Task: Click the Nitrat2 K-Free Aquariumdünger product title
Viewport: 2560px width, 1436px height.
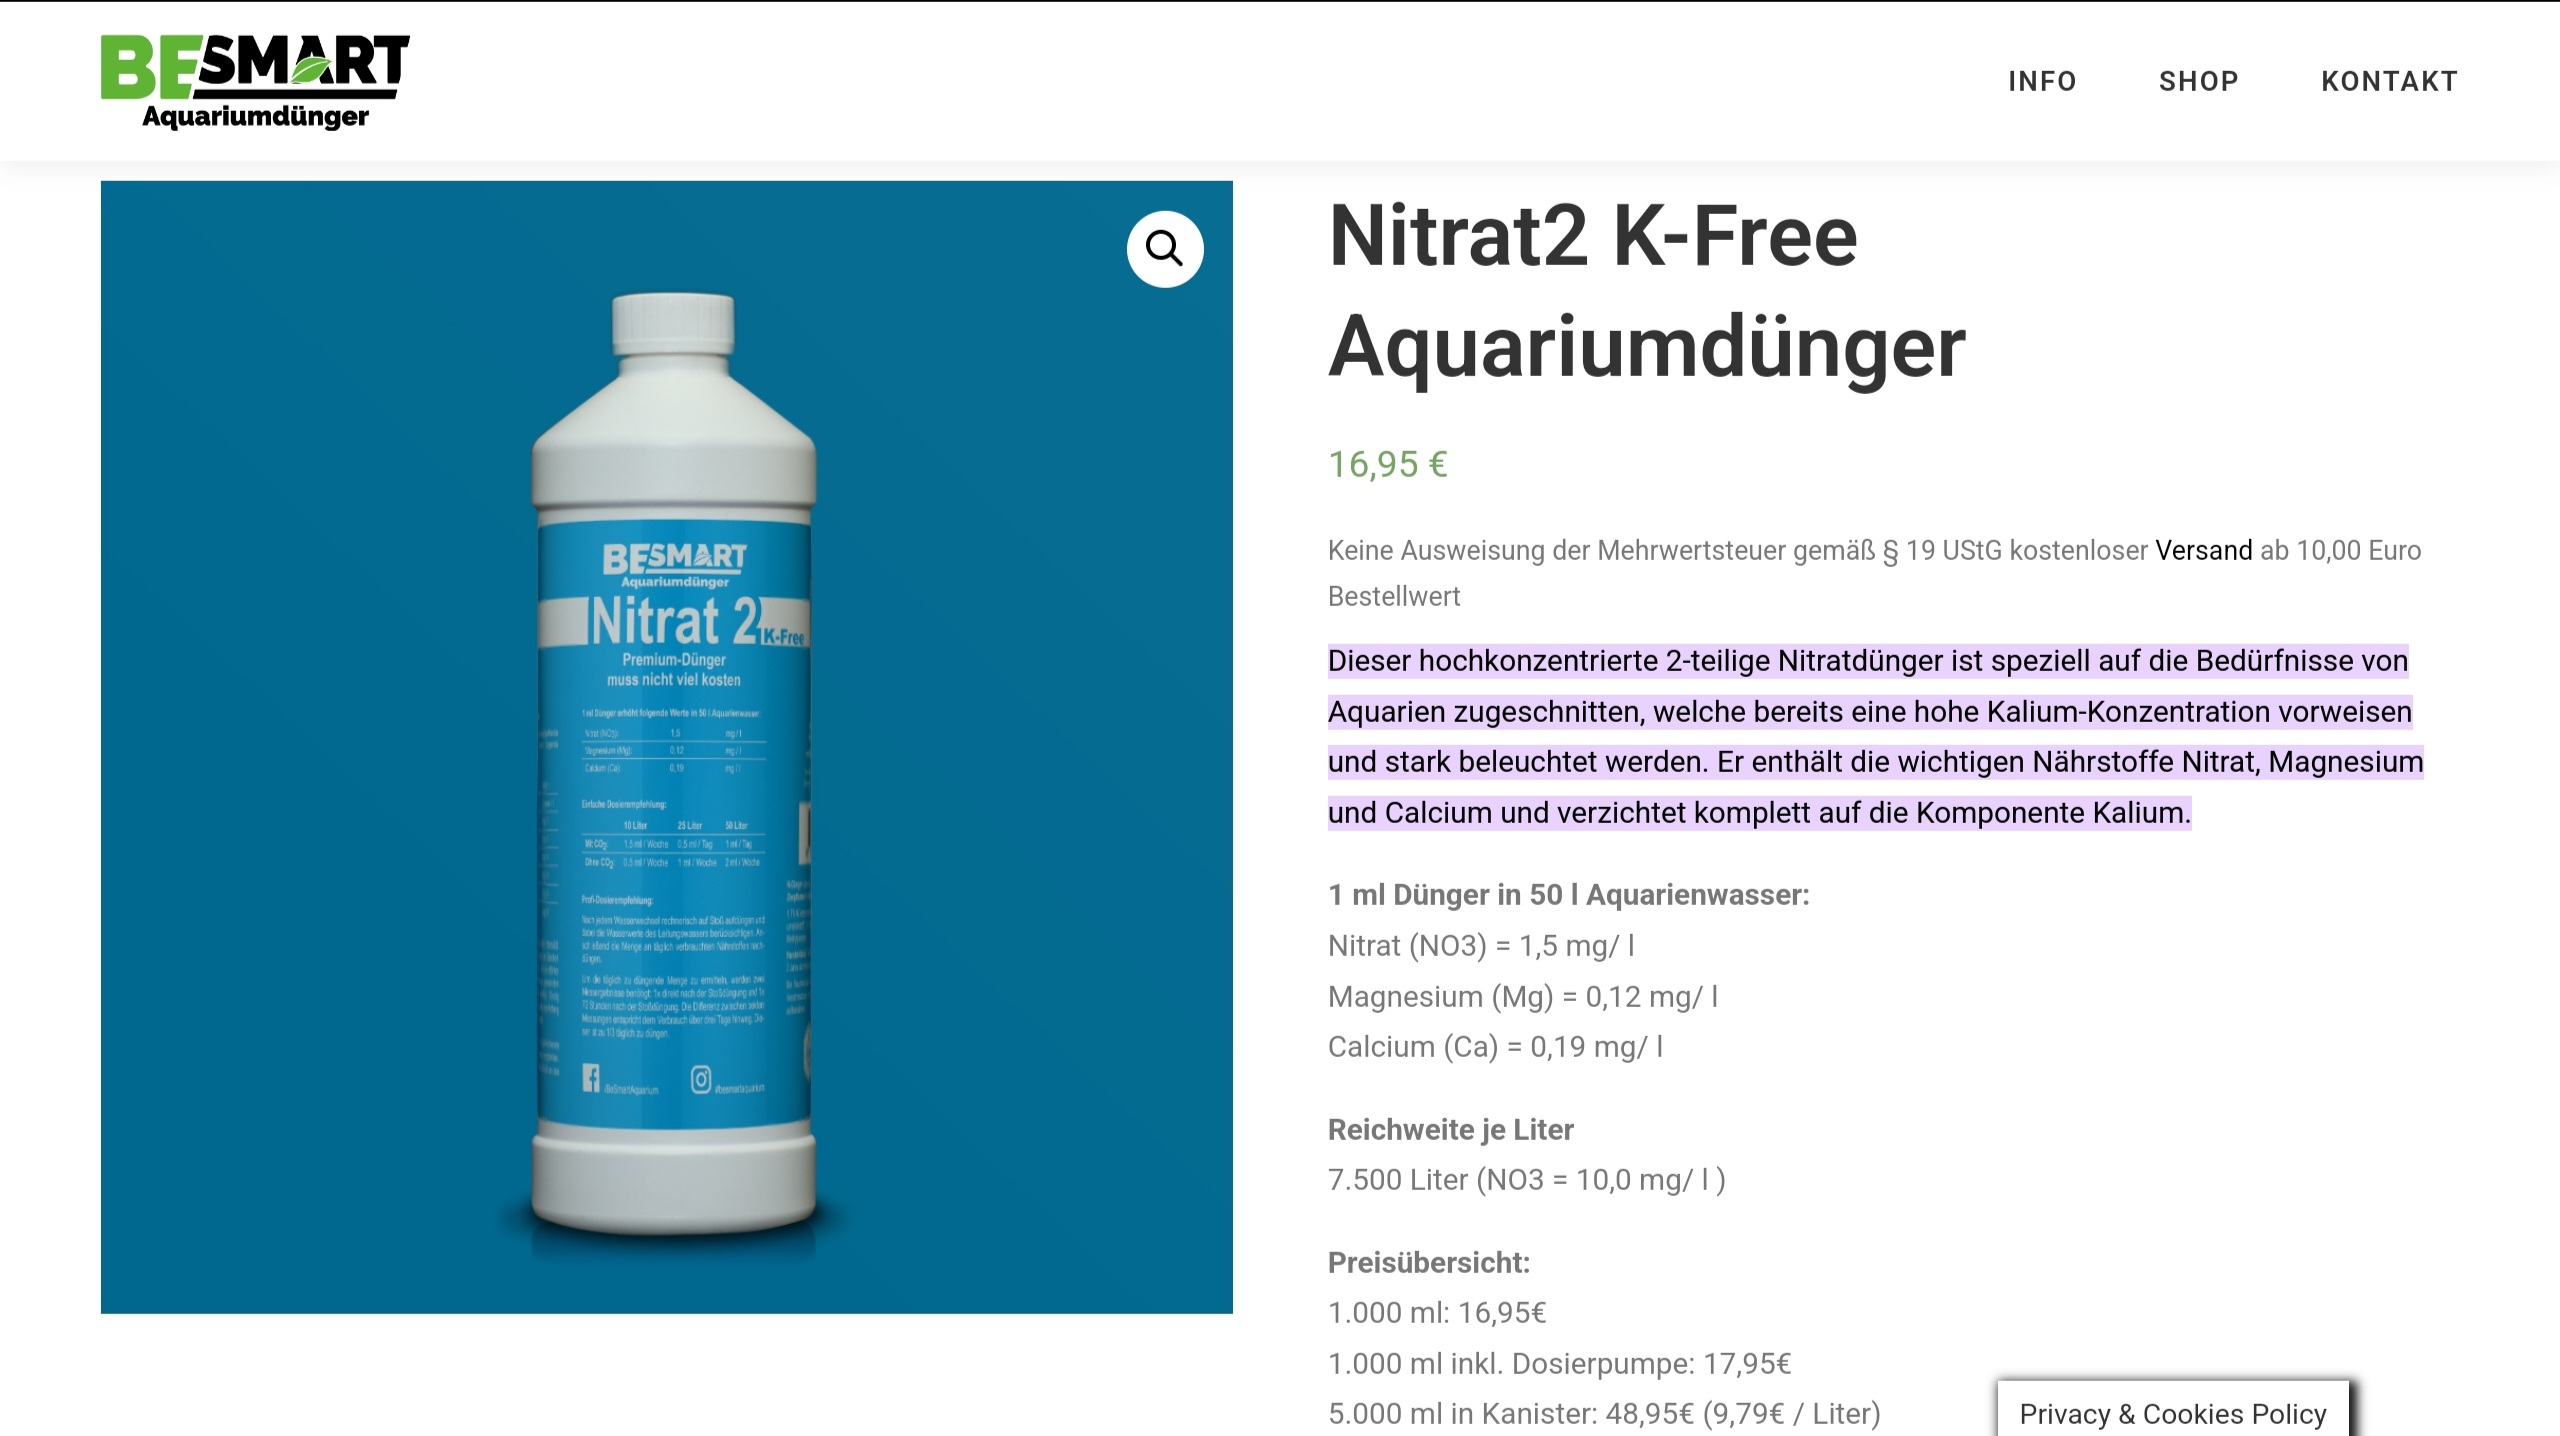Action: pyautogui.click(x=1646, y=291)
